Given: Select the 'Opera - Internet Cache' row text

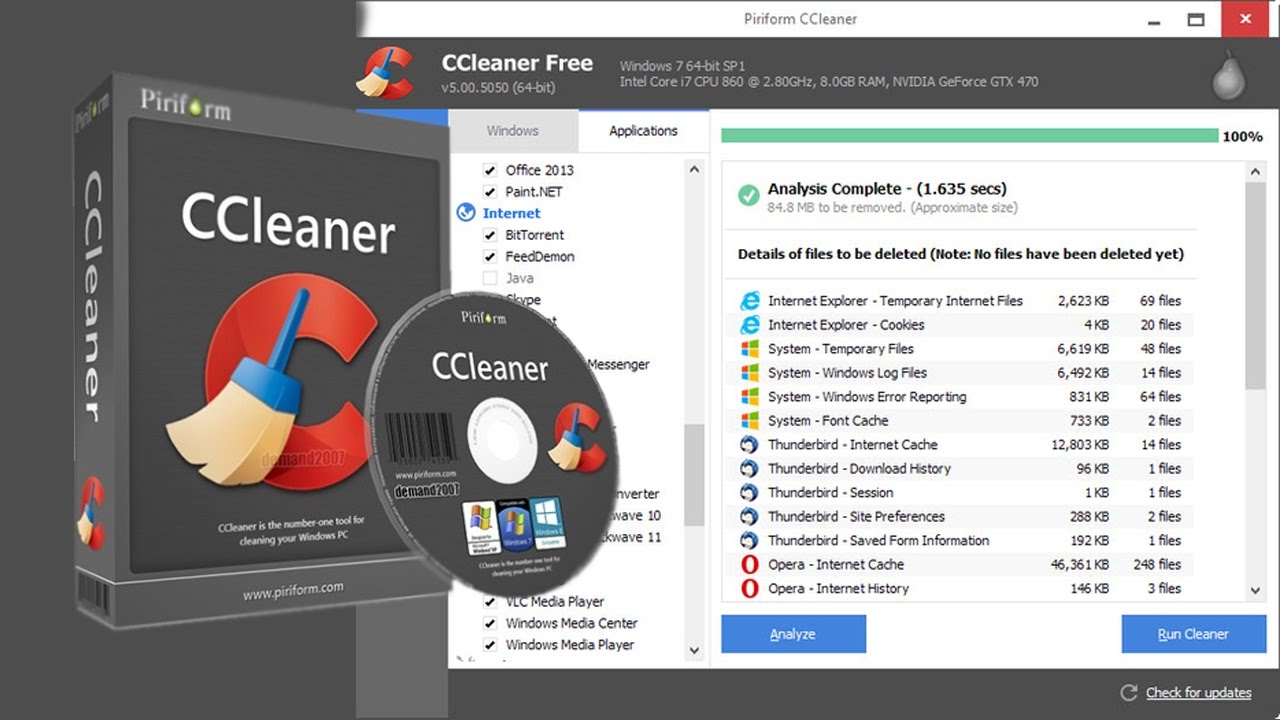Looking at the screenshot, I should 836,565.
